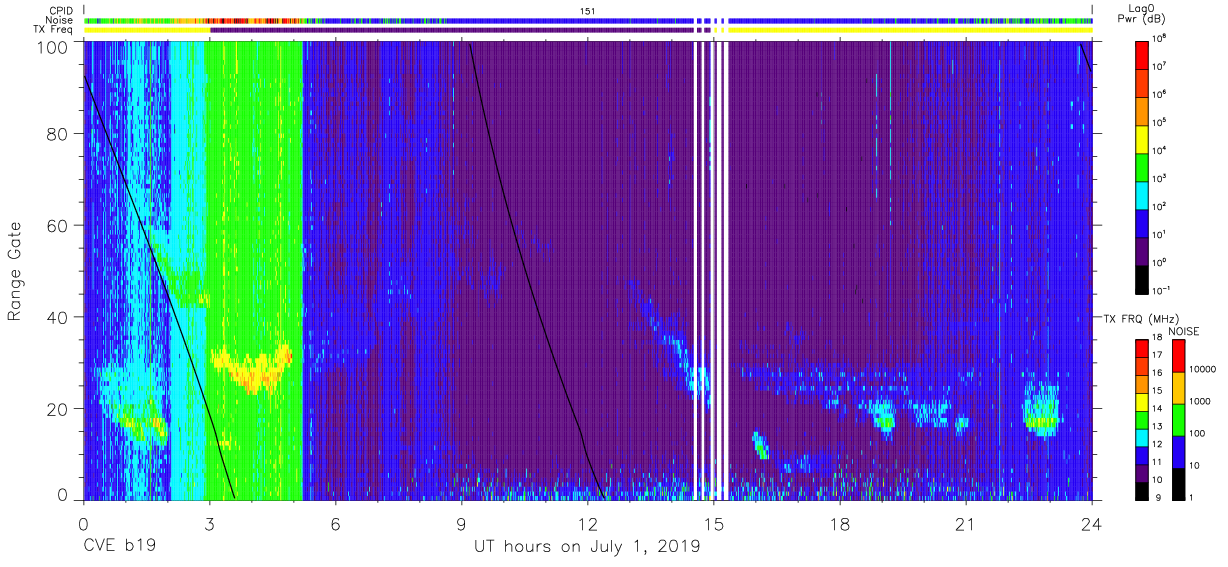Click the TX FRQ (MHz) legend title

[1139, 319]
